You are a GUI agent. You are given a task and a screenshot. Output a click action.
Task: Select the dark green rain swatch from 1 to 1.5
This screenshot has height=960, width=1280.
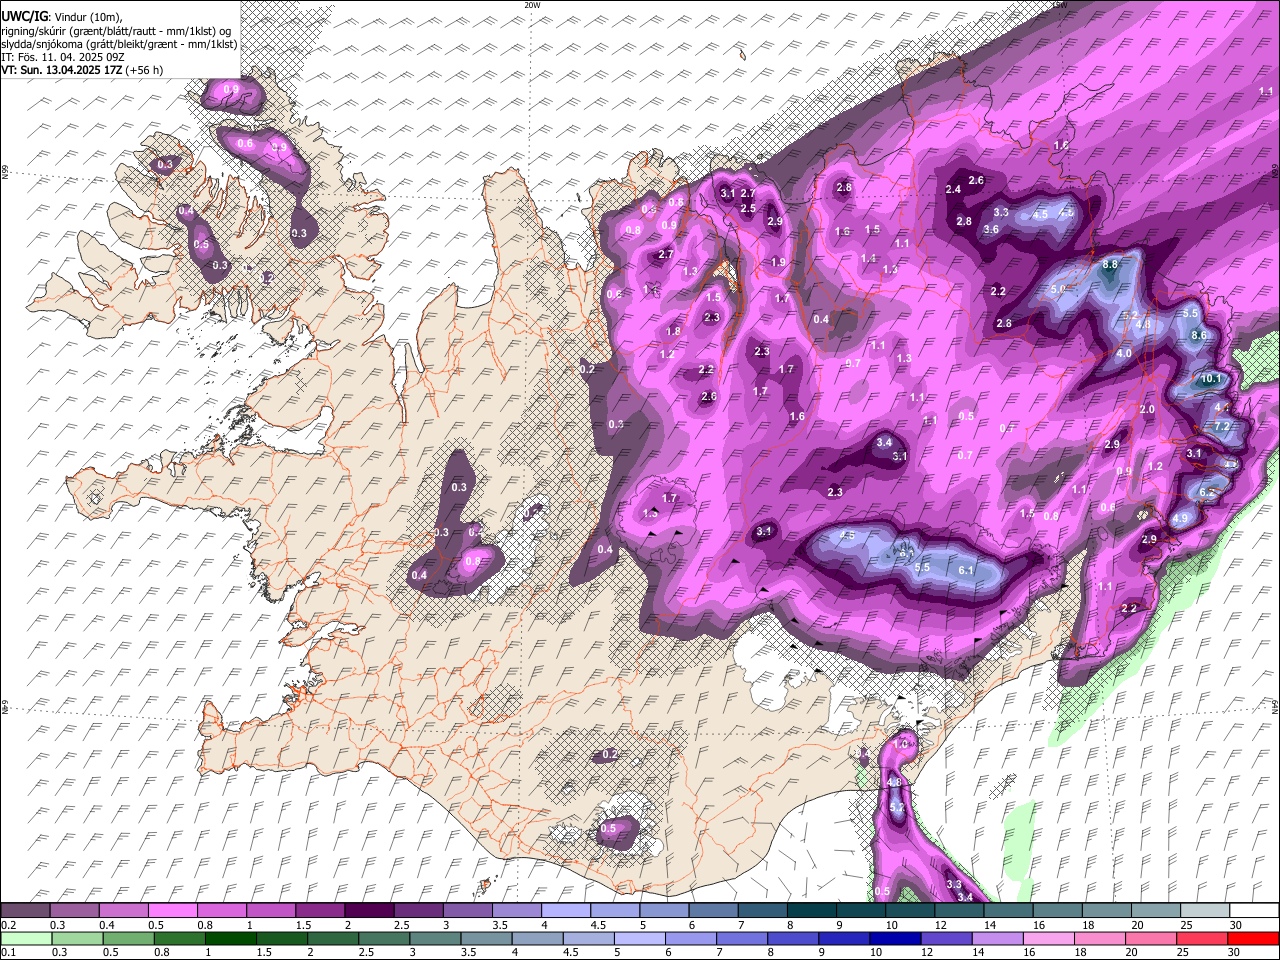click(x=230, y=938)
